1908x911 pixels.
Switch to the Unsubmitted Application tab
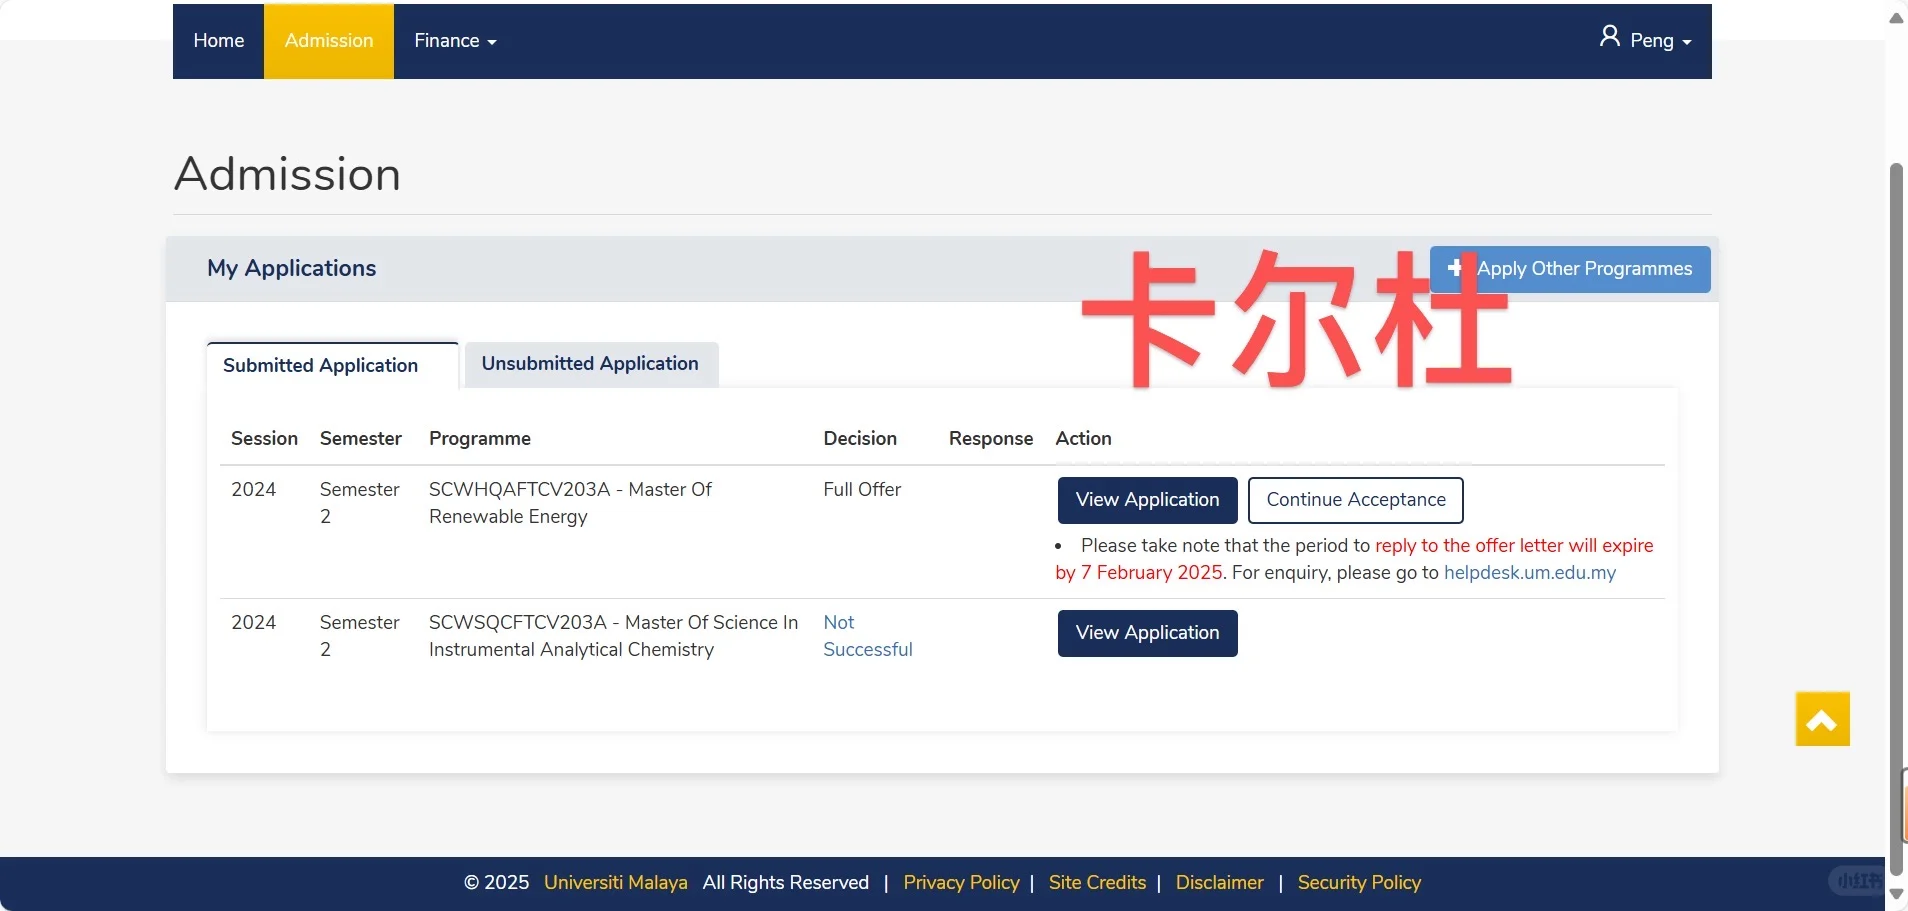coord(589,363)
